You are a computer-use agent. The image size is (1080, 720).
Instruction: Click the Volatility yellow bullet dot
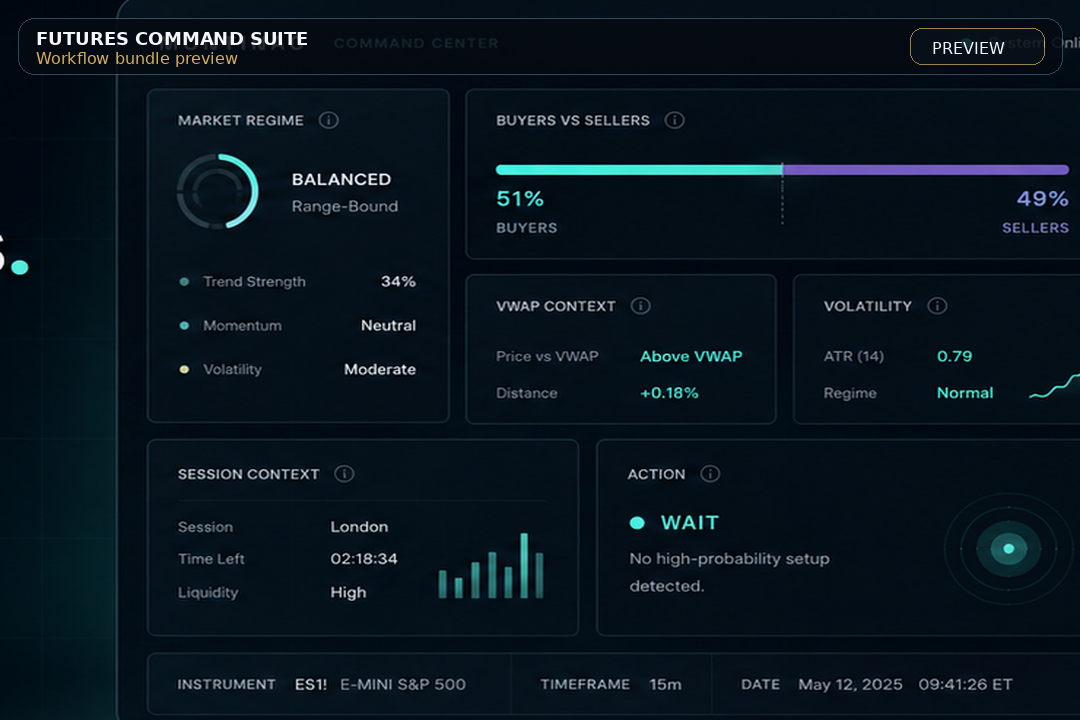tap(184, 370)
